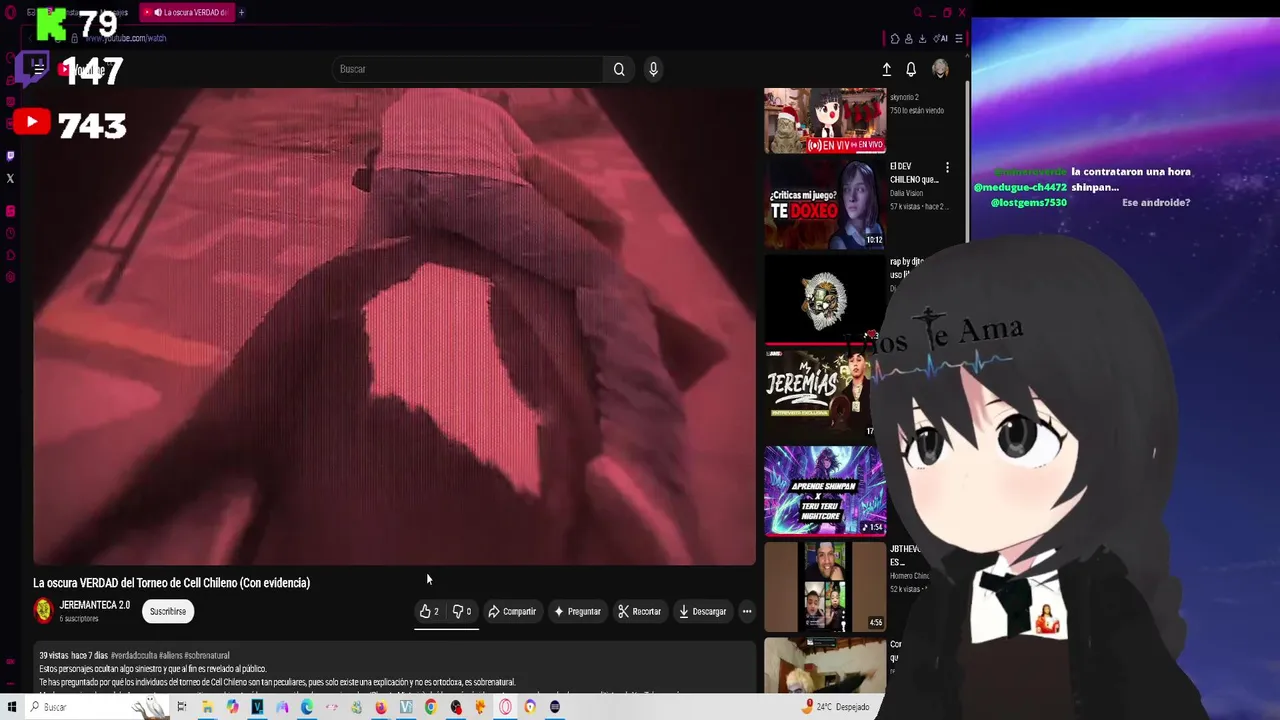Click the Windows taskbar Buscar search box
This screenshot has width=1280, height=720.
pyautogui.click(x=98, y=707)
